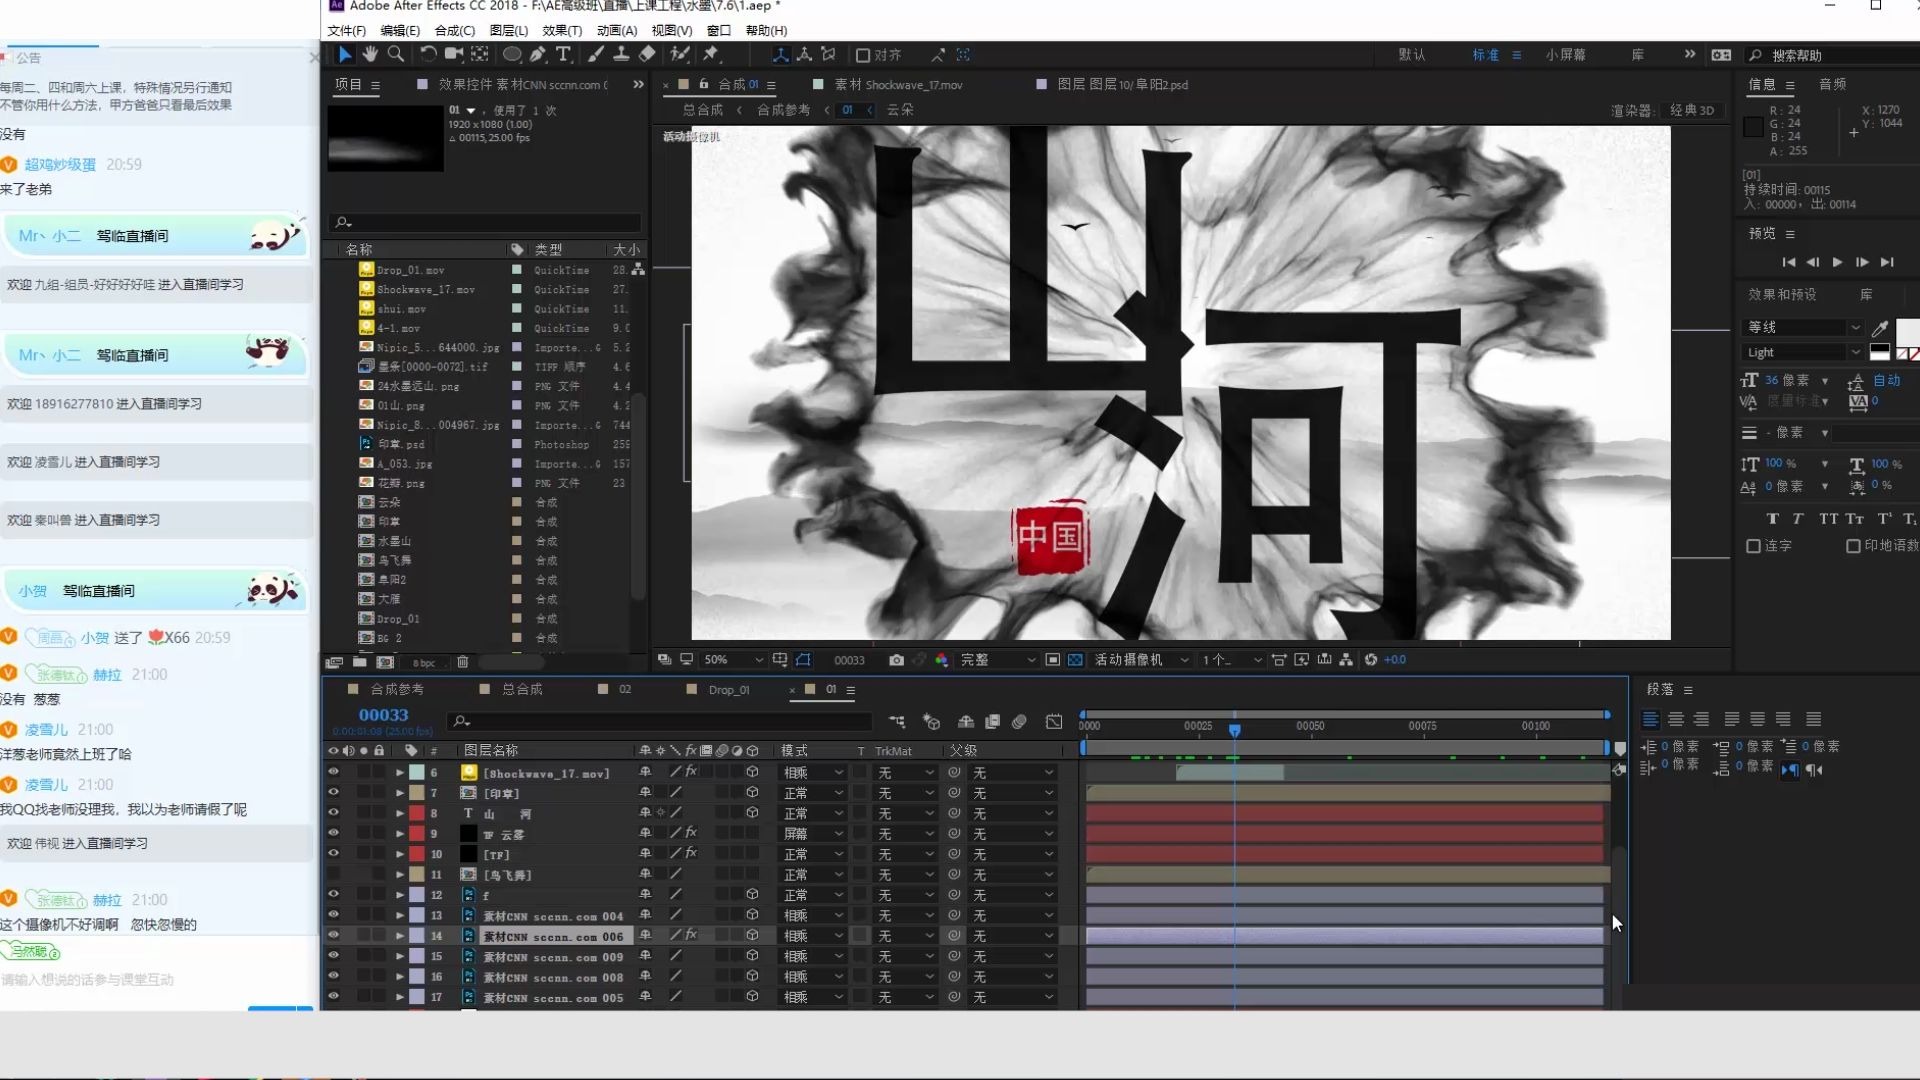Open the show channel color icon

(941, 660)
